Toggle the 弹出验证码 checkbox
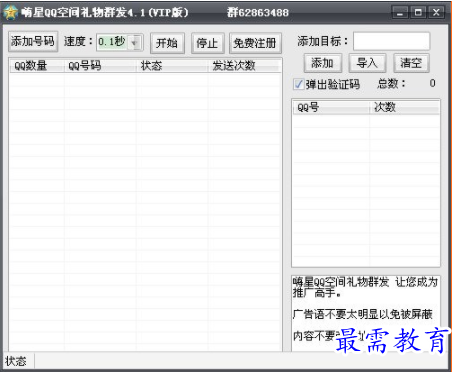Viewport: 457px width, 372px height. pyautogui.click(x=299, y=84)
